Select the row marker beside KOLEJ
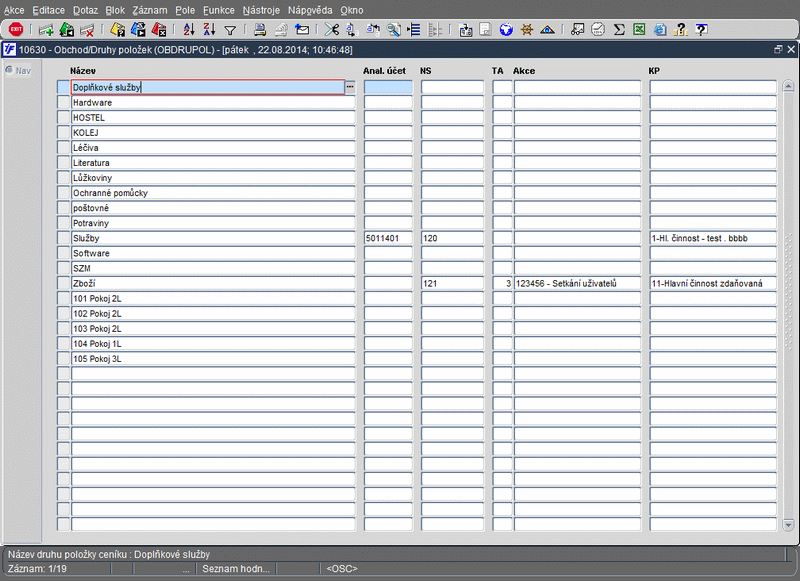 (63, 133)
